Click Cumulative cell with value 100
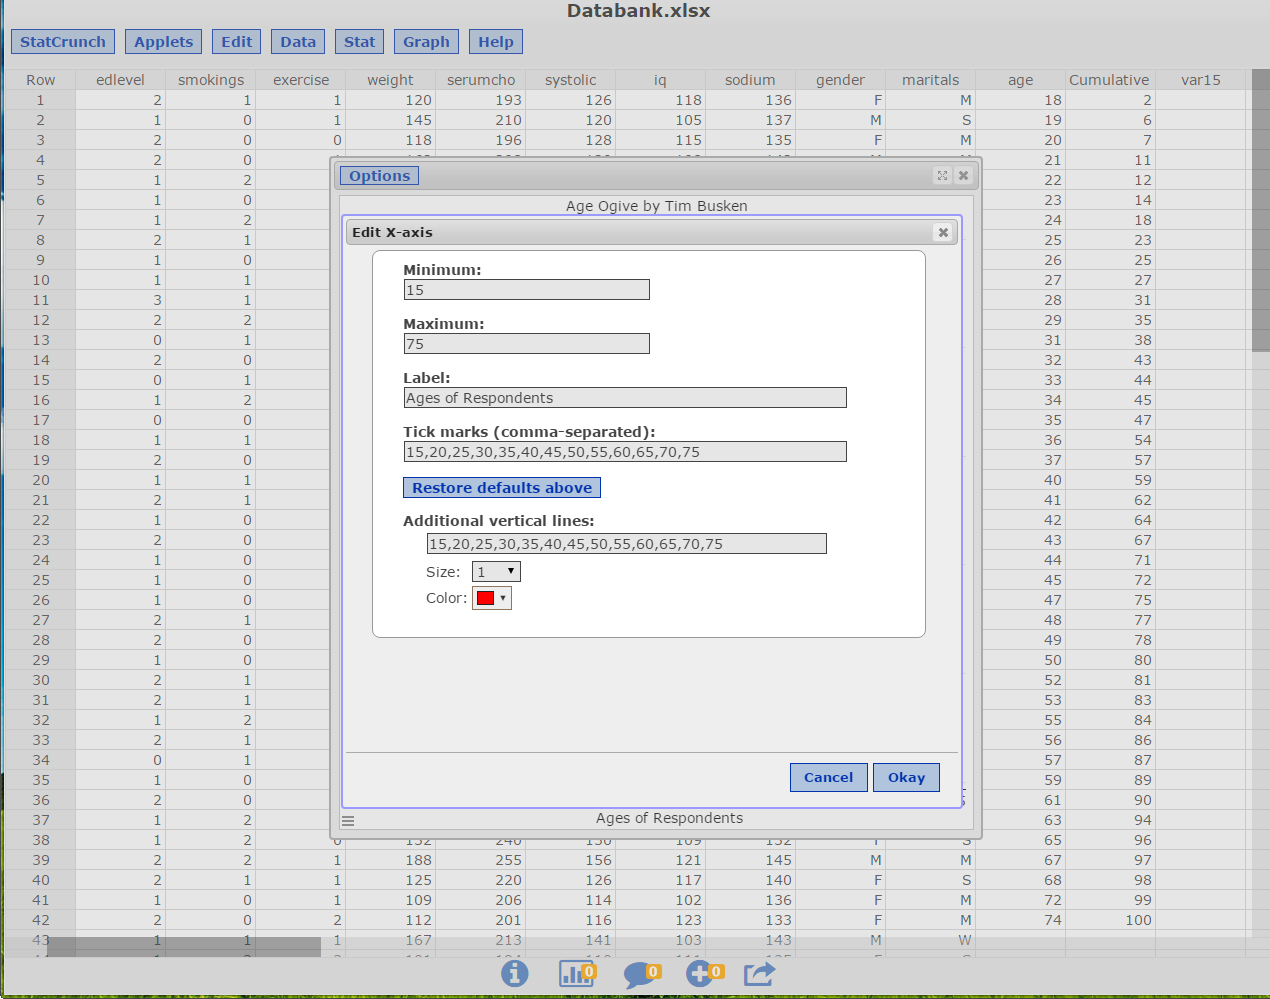This screenshot has height=999, width=1270. [1111, 920]
